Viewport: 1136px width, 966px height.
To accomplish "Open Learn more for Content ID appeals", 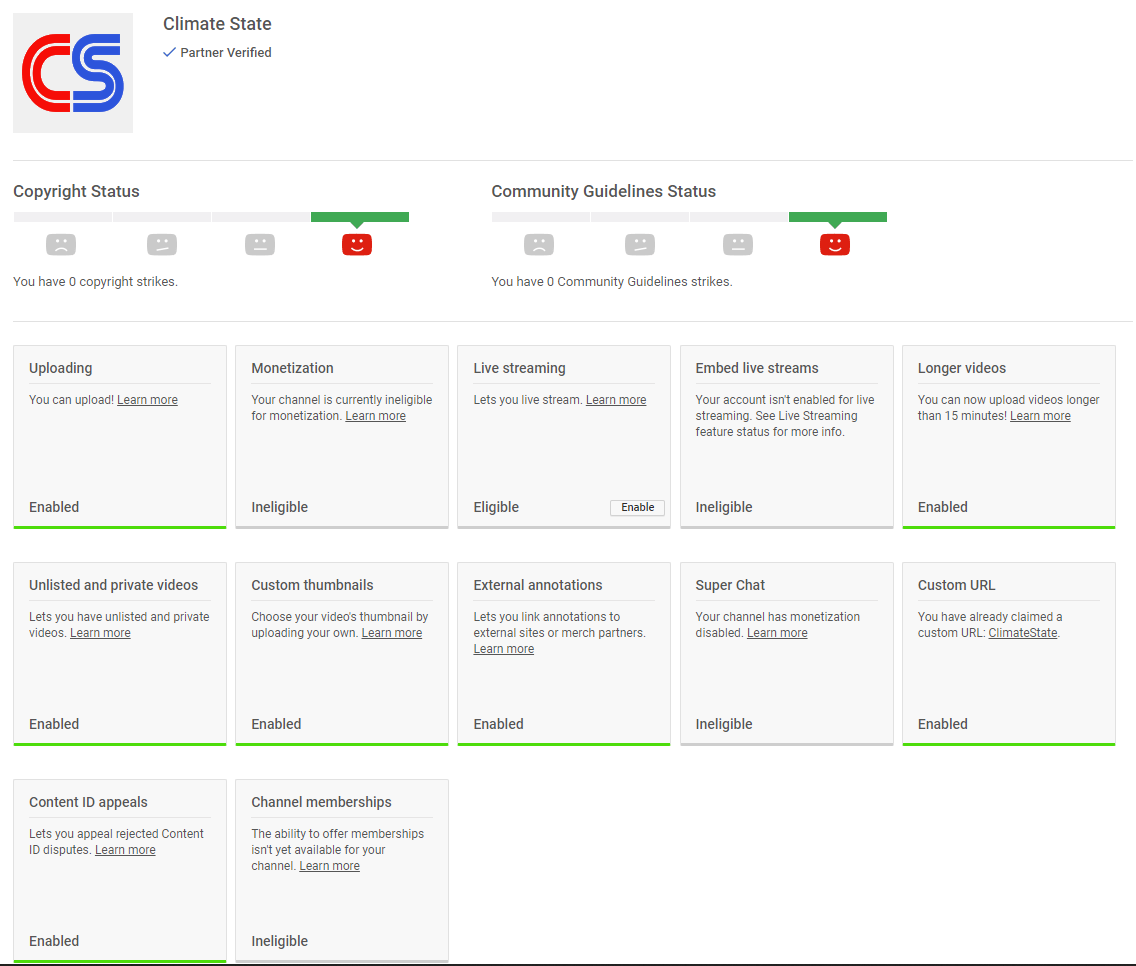I will click(x=125, y=850).
